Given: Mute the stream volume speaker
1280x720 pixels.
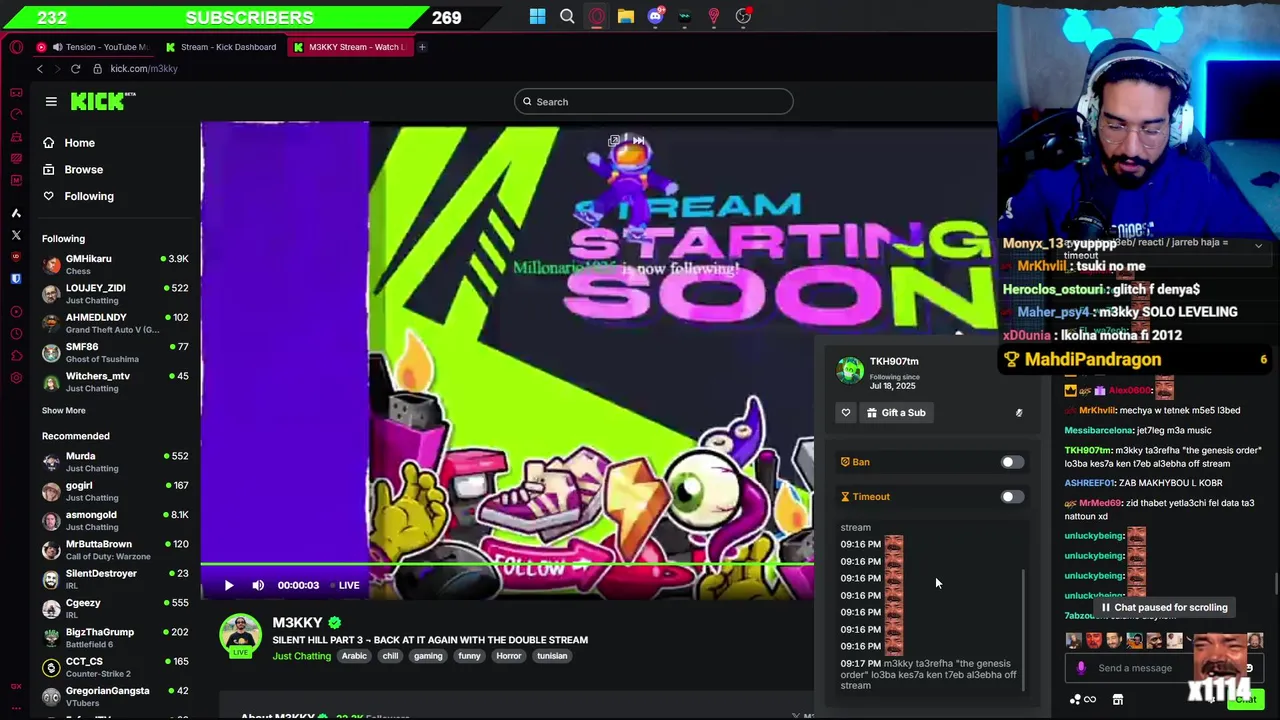Looking at the screenshot, I should pos(258,585).
